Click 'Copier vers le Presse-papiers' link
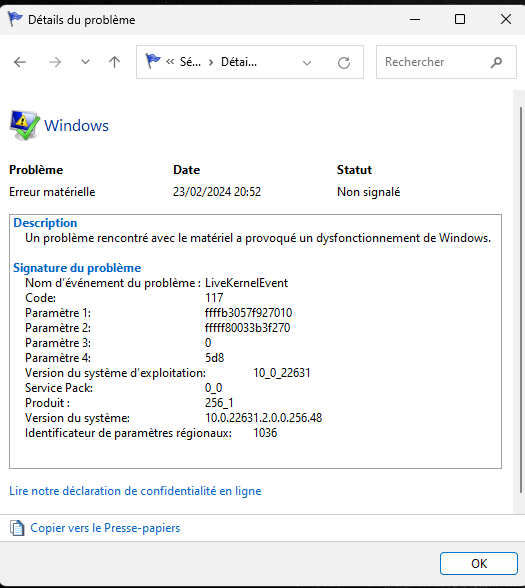Screen dimensions: 525x588 click(105, 528)
